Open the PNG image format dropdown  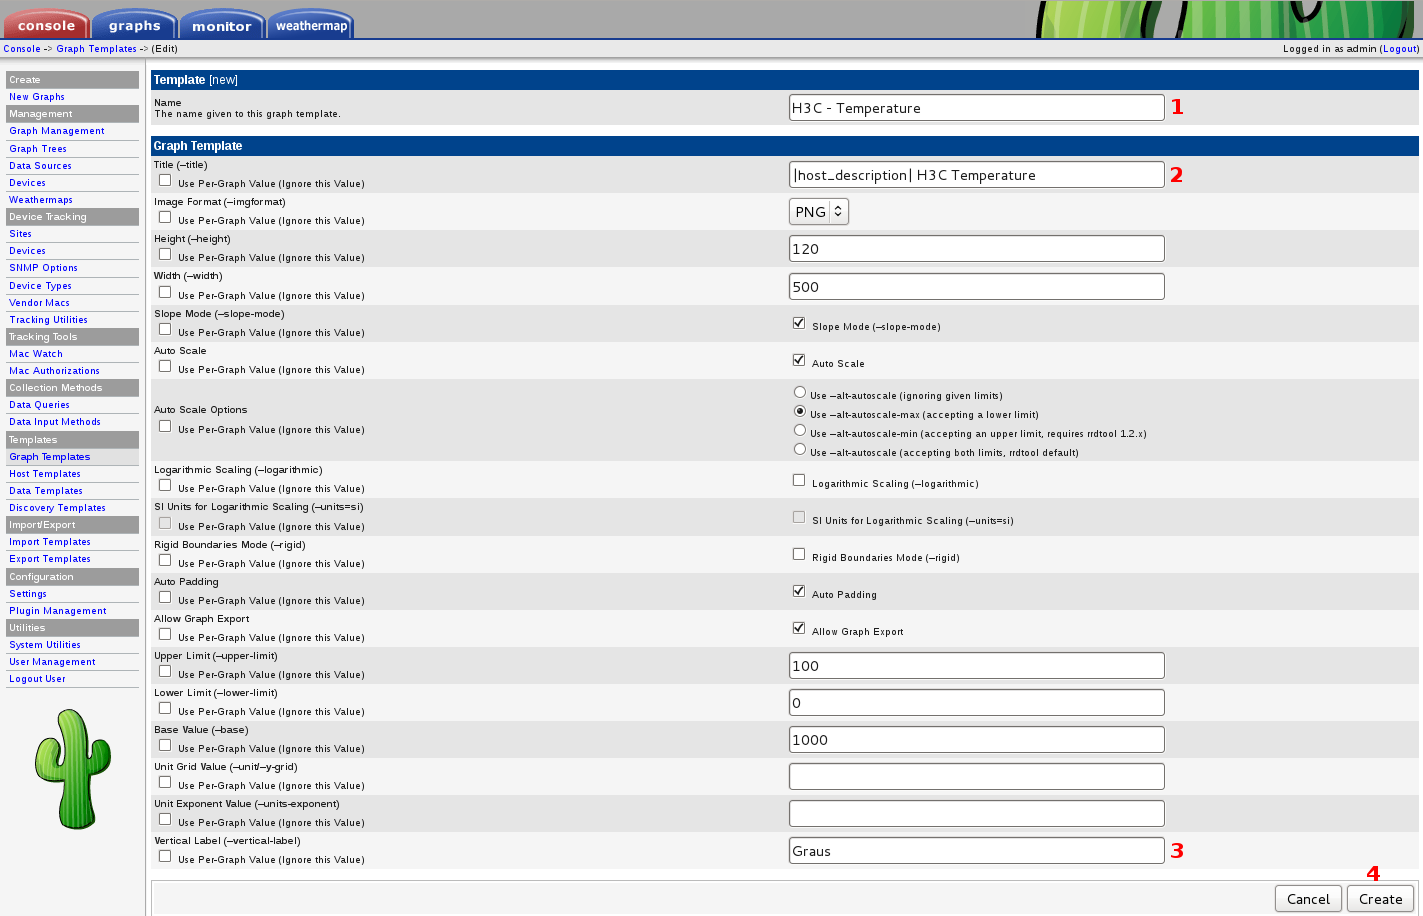coord(818,211)
